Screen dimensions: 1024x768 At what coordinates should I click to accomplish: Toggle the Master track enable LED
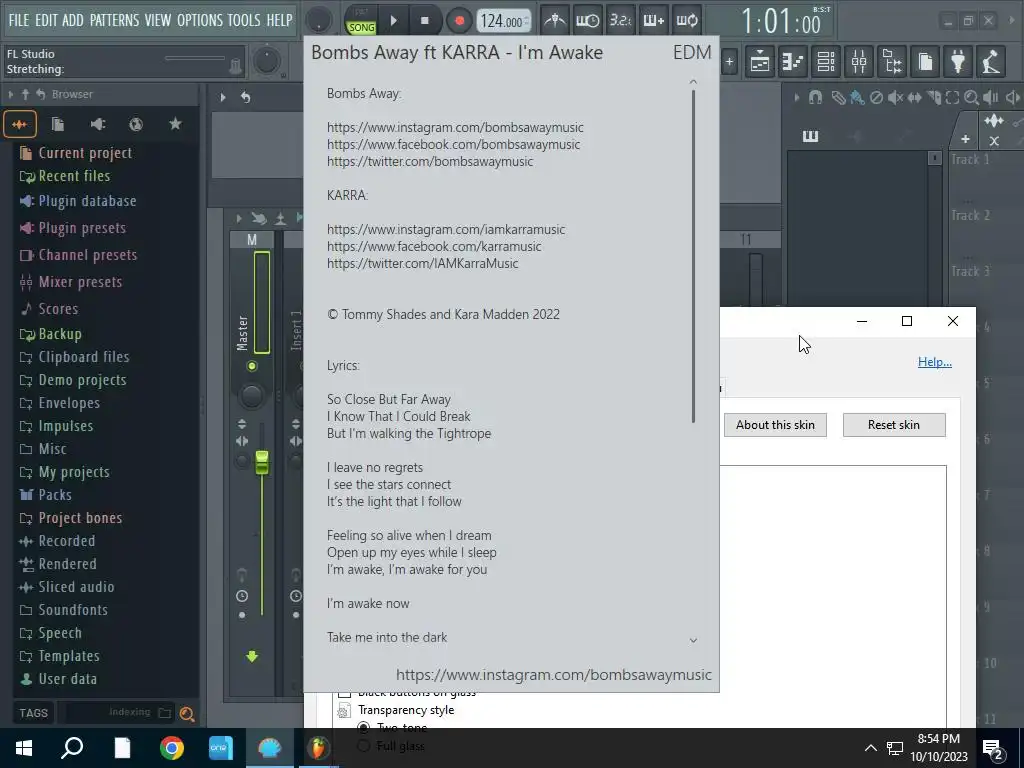click(251, 366)
